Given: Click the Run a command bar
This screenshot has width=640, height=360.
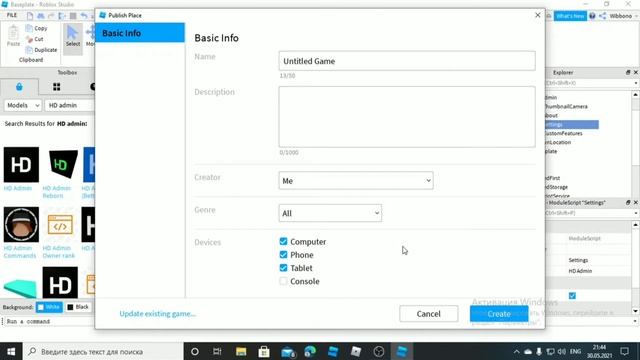Looking at the screenshot, I should pos(49,321).
